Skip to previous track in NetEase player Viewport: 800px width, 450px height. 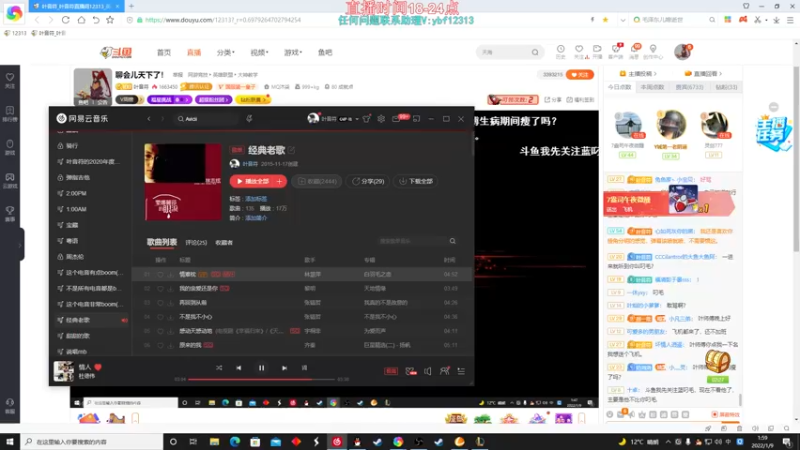click(239, 368)
